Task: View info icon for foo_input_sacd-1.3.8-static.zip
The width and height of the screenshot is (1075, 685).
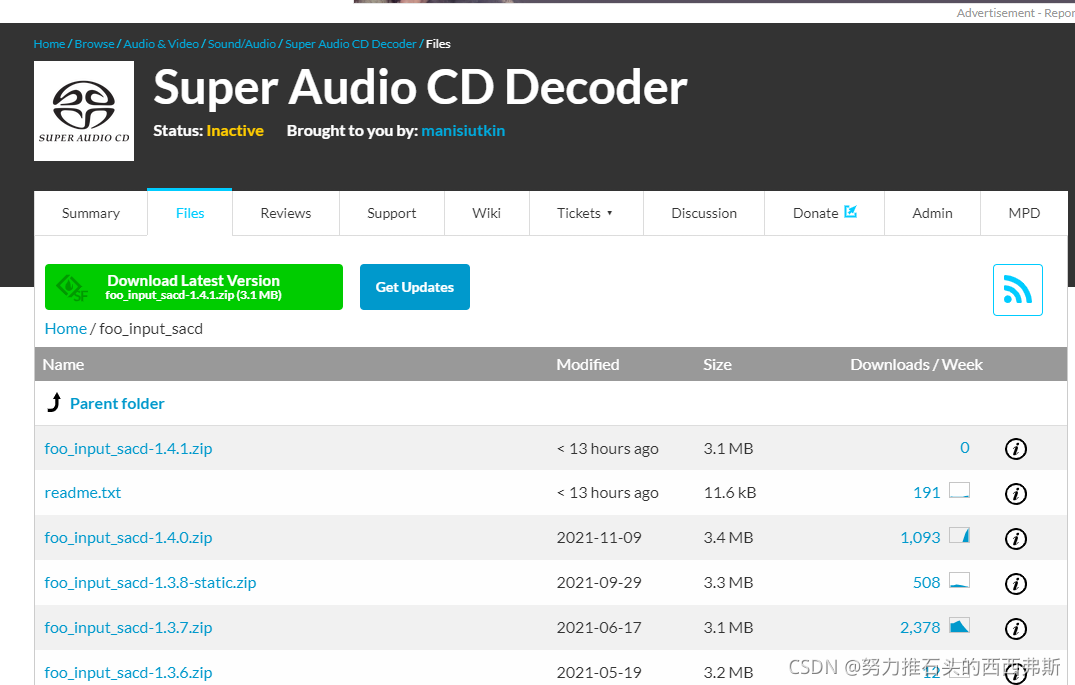Action: (1015, 584)
